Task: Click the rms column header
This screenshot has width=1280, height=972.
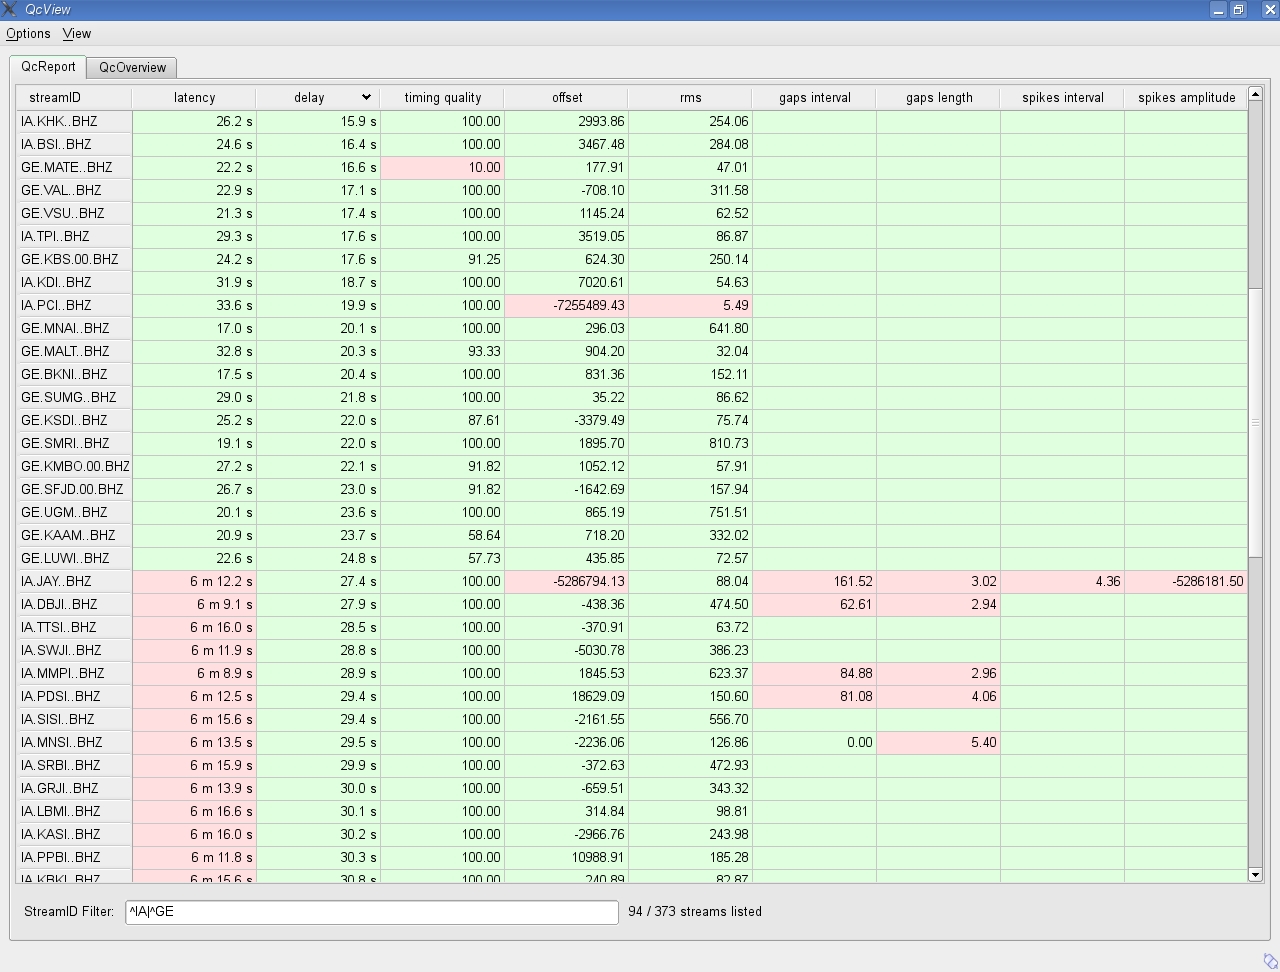Action: pos(689,97)
